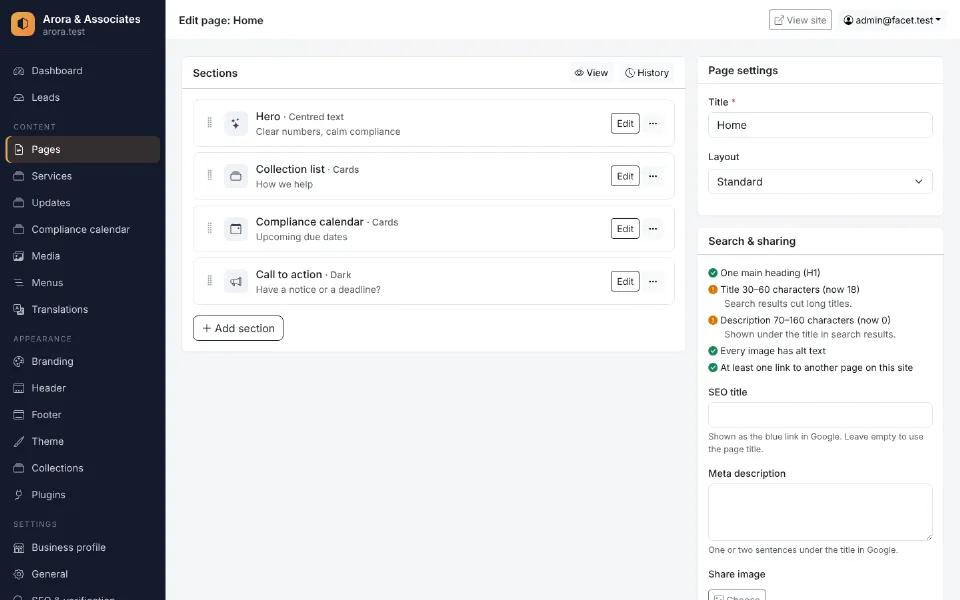Click the 'Edit page: Home' heading
This screenshot has height=600, width=960.
point(221,20)
